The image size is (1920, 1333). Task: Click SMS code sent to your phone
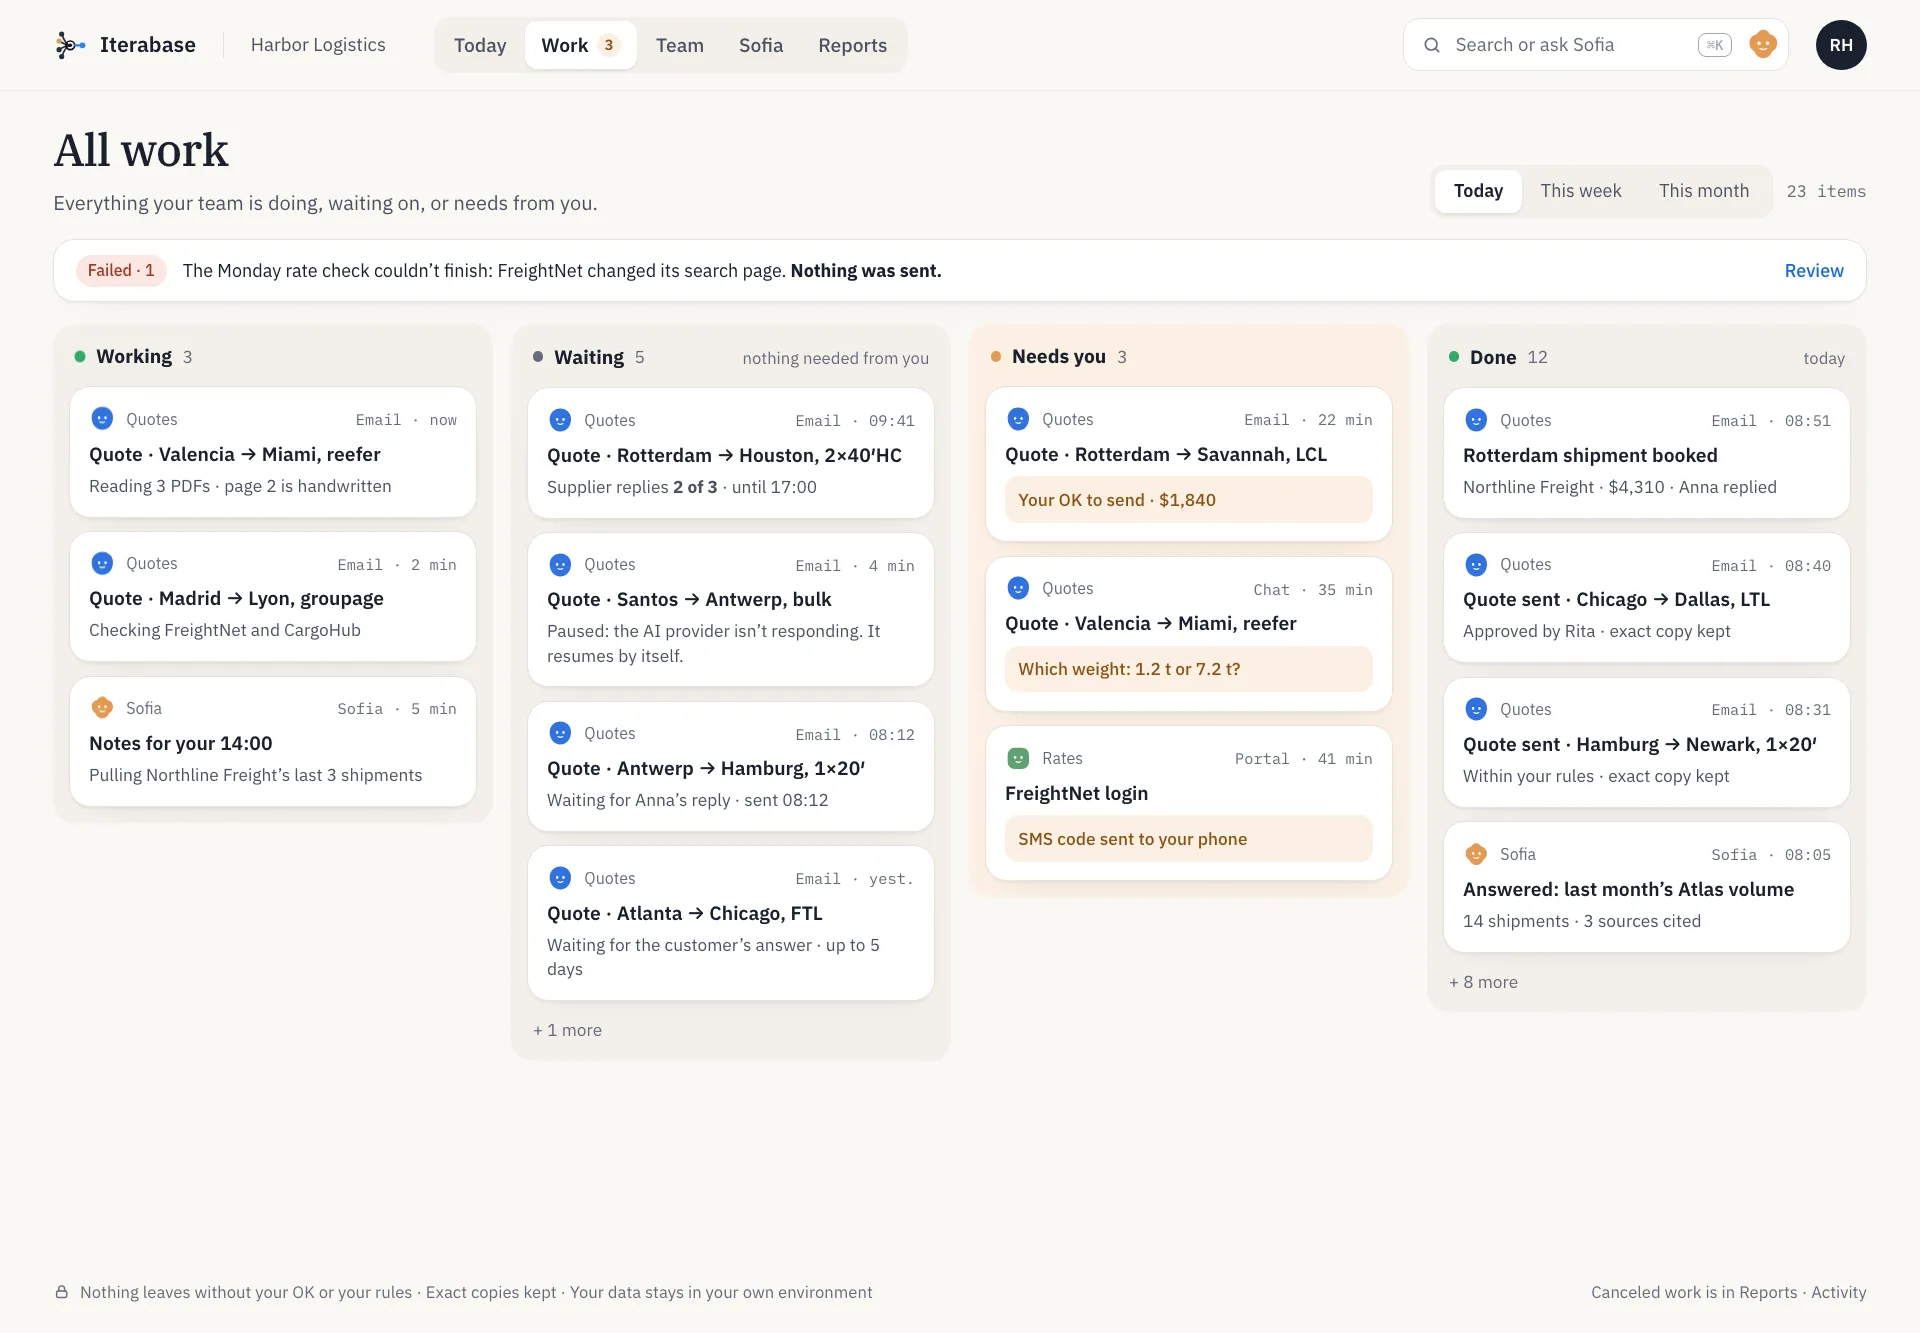click(1188, 839)
